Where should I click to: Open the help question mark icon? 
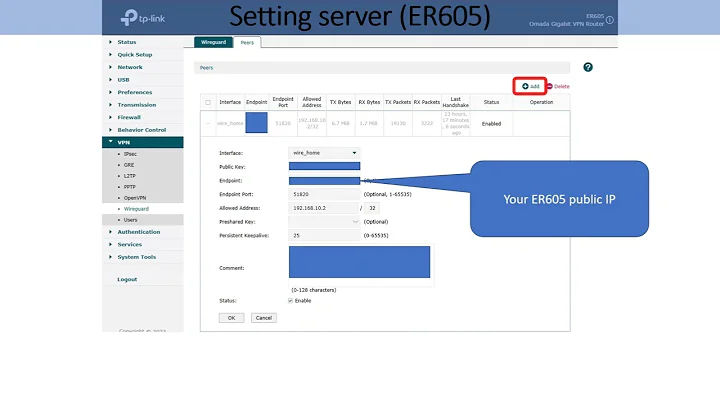tap(588, 67)
